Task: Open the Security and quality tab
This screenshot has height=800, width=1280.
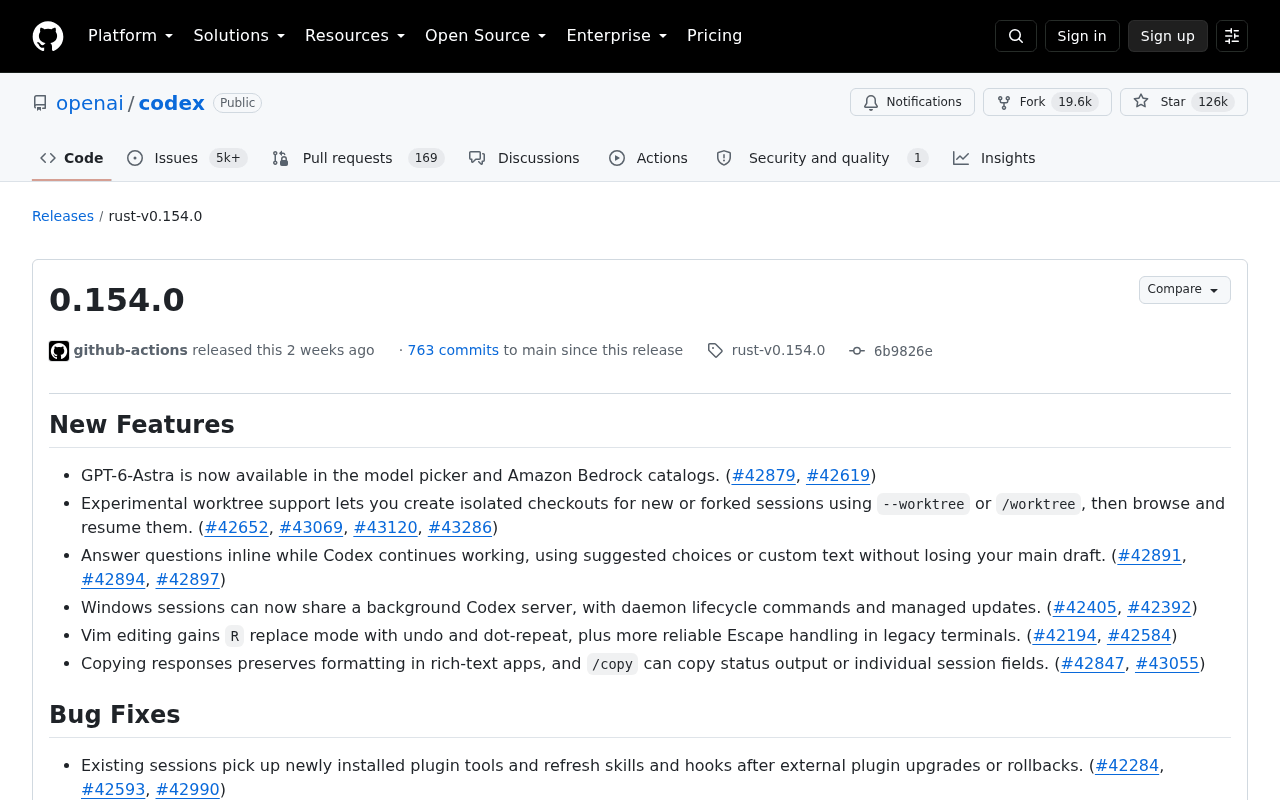Action: [822, 158]
